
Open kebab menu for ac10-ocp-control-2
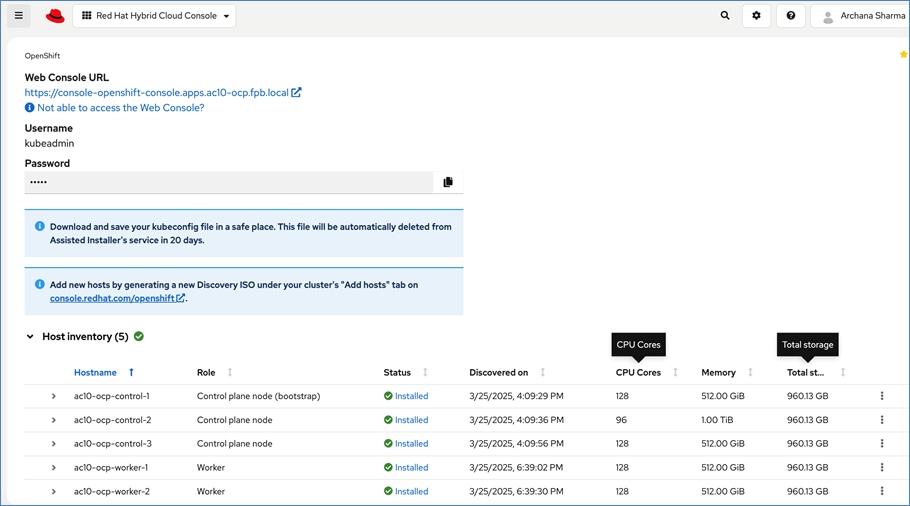882,420
